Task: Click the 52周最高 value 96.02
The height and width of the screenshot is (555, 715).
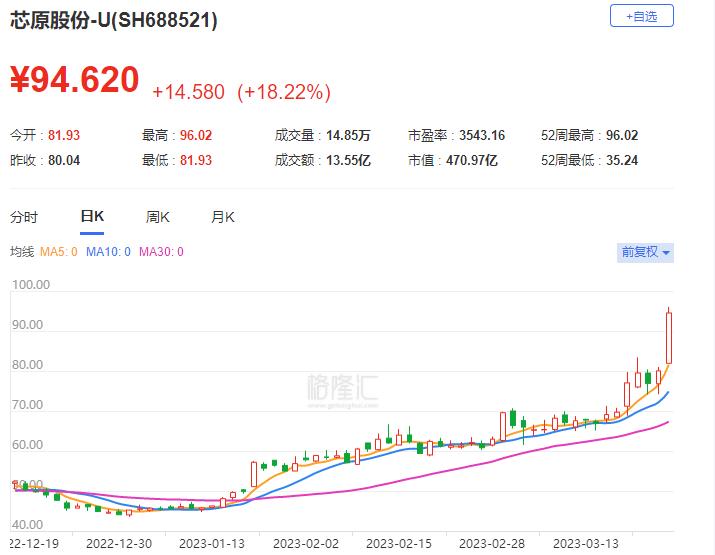Action: point(622,135)
